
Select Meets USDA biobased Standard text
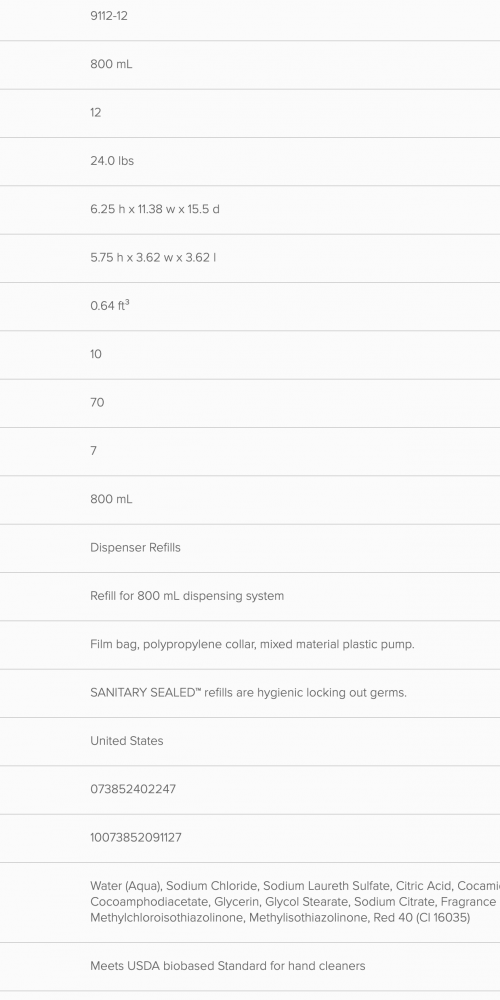tap(228, 966)
